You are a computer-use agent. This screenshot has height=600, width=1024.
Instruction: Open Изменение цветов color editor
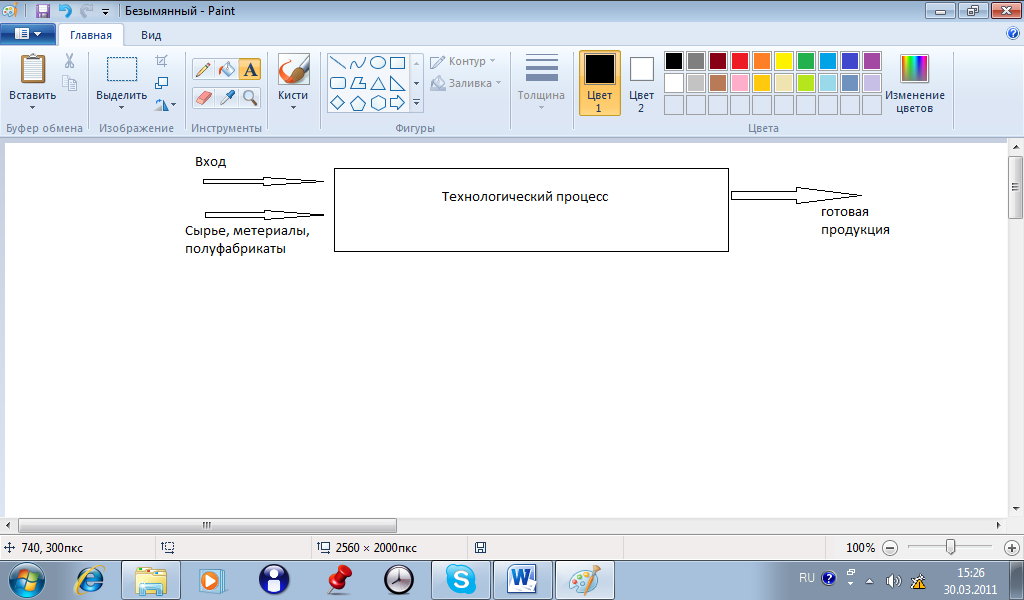click(x=914, y=83)
